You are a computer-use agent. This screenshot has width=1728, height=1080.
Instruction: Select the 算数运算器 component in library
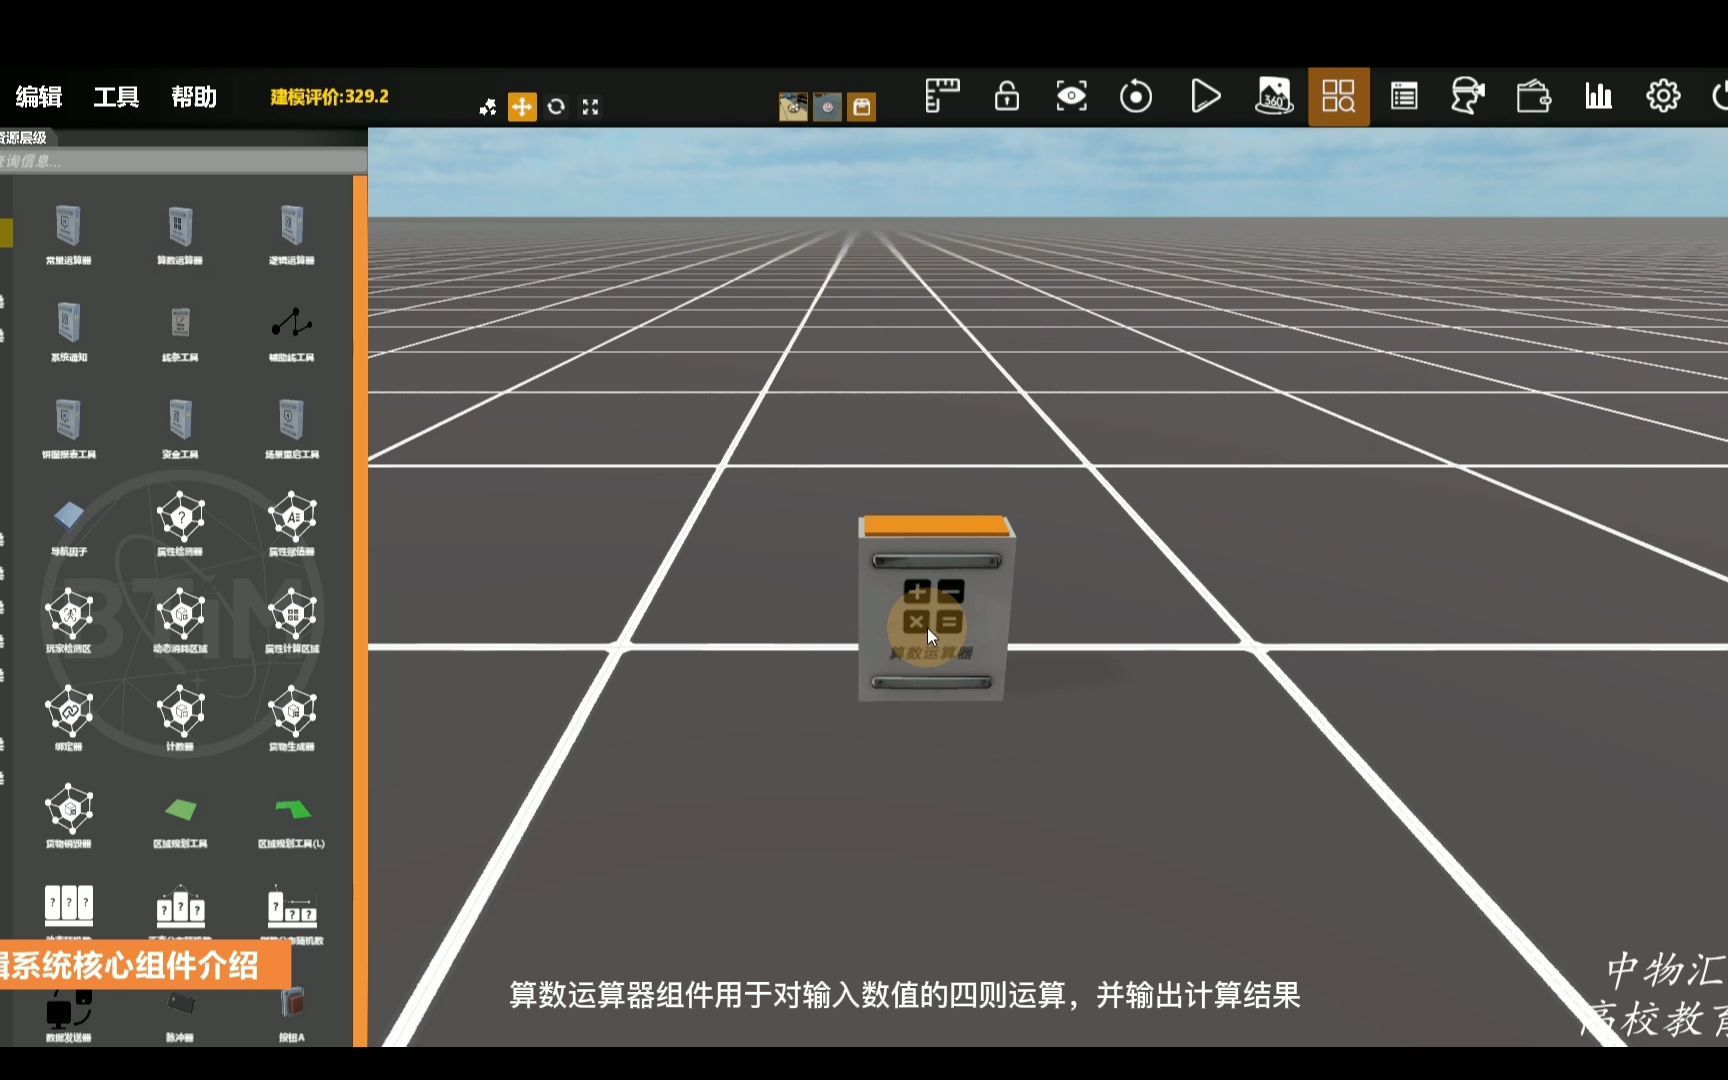click(x=180, y=234)
